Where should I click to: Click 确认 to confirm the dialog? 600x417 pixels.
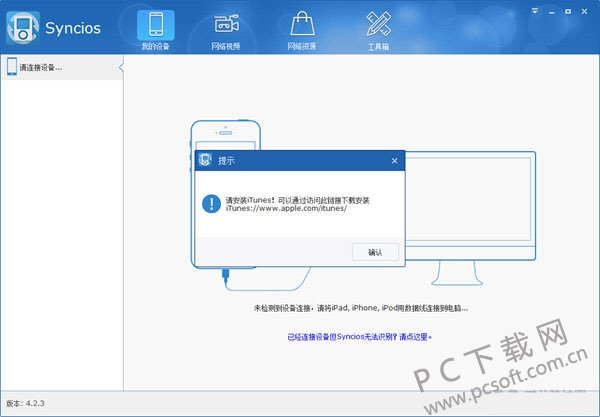tap(375, 252)
